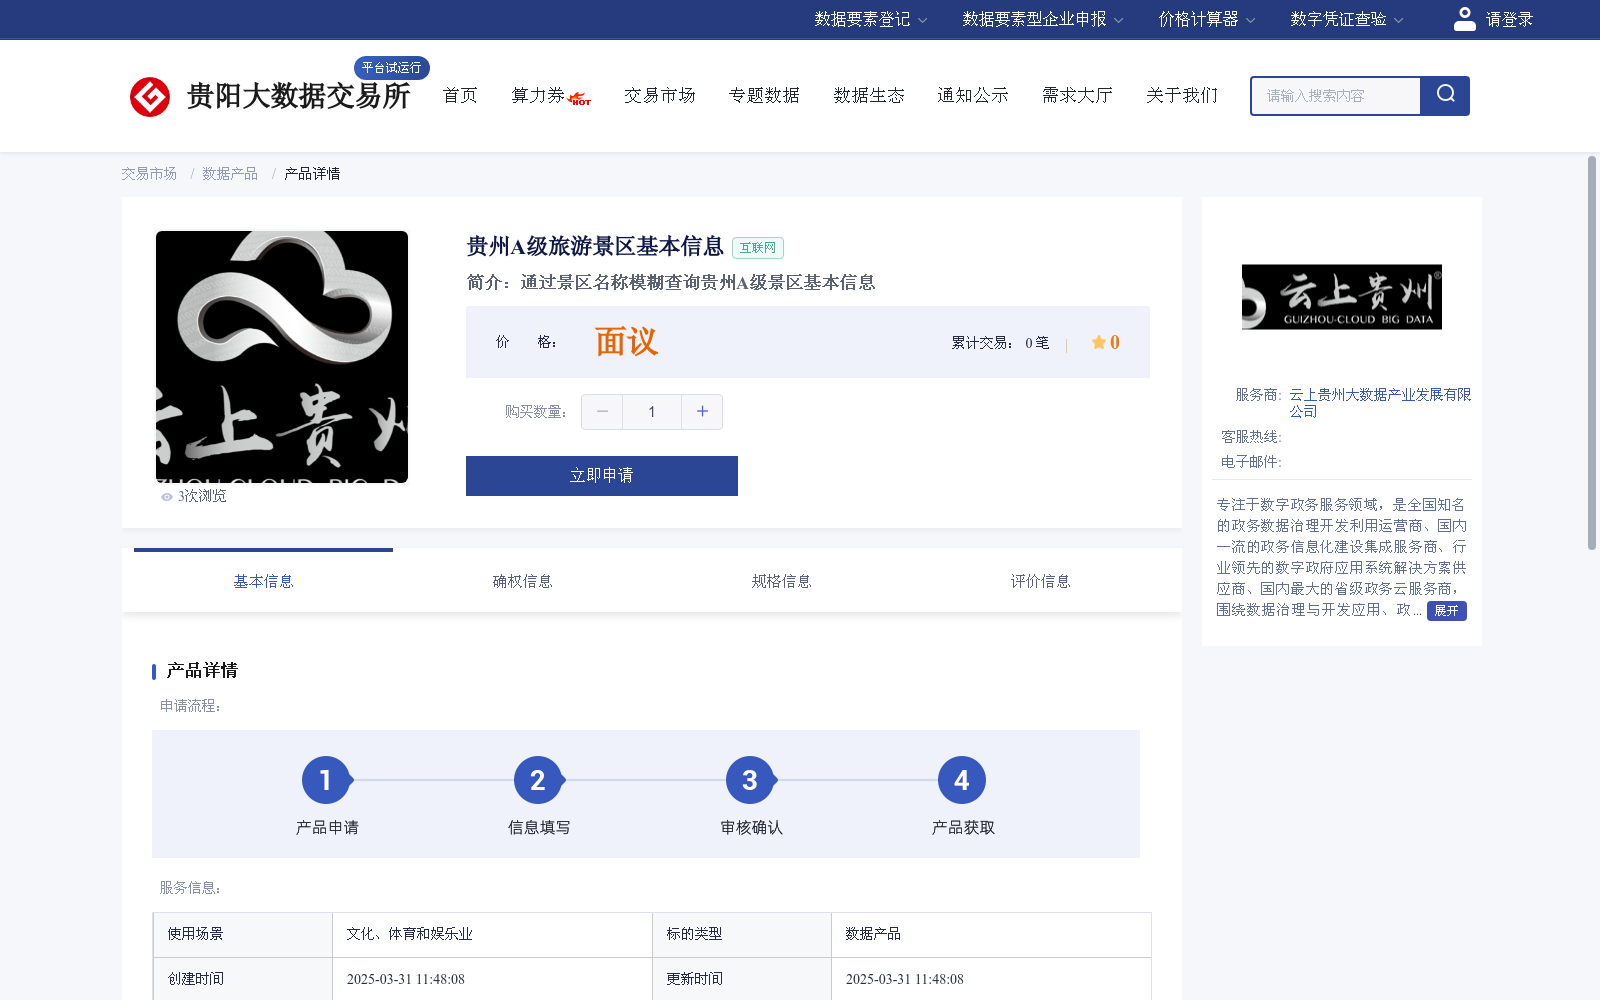
Task: Open 专题数据 navigation item
Action: pyautogui.click(x=764, y=95)
